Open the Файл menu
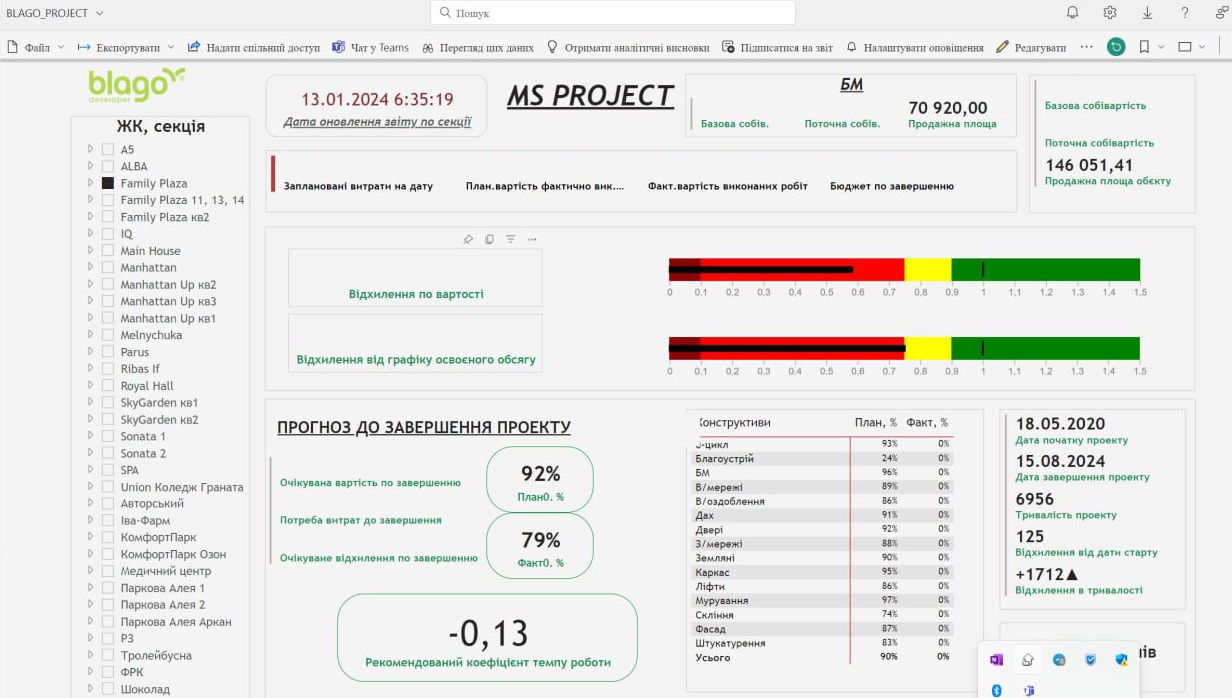Viewport: 1232px width, 698px height. coord(36,47)
